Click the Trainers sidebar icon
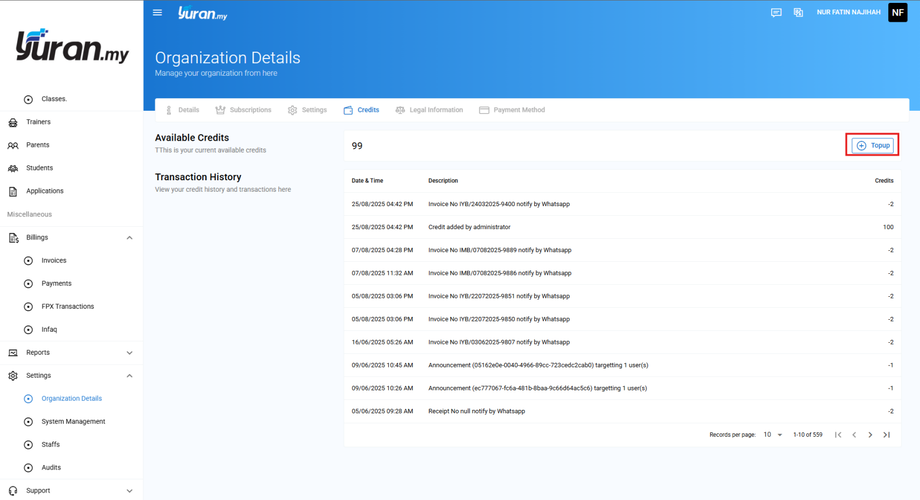The image size is (920, 500). 13,122
